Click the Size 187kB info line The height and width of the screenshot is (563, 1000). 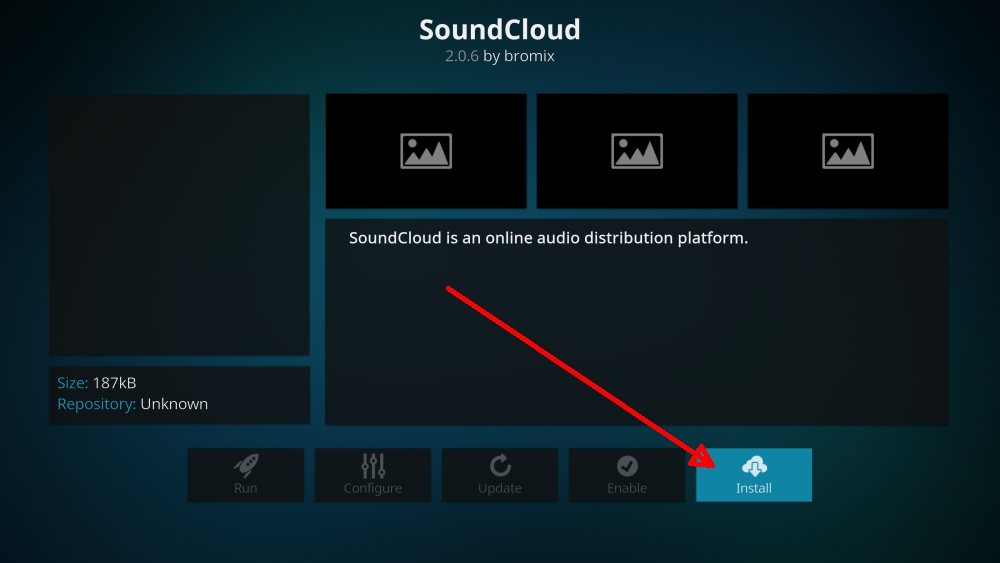[x=96, y=383]
